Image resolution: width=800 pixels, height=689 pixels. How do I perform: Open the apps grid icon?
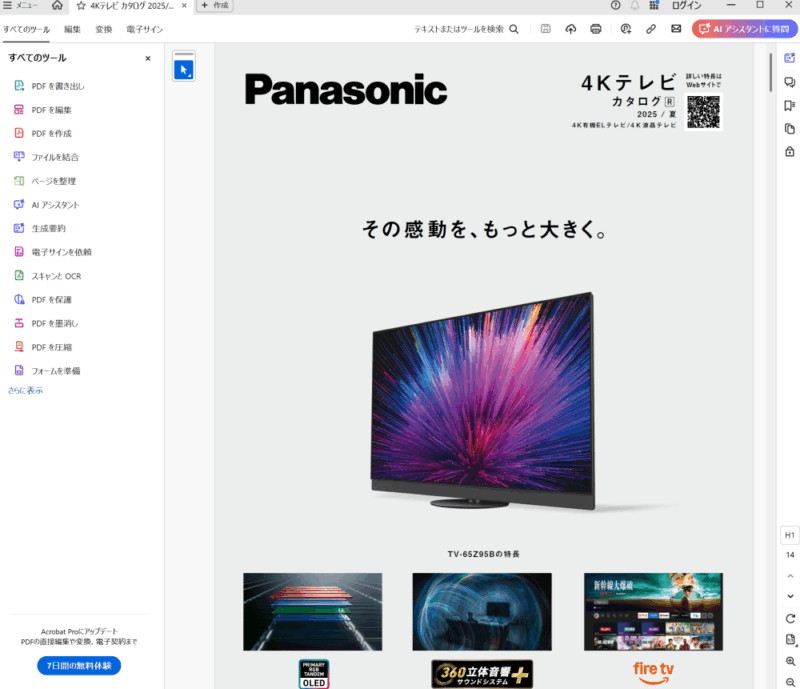pos(654,6)
